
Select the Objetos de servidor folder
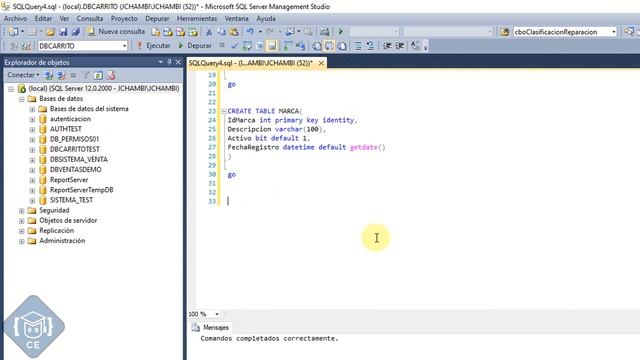point(68,220)
